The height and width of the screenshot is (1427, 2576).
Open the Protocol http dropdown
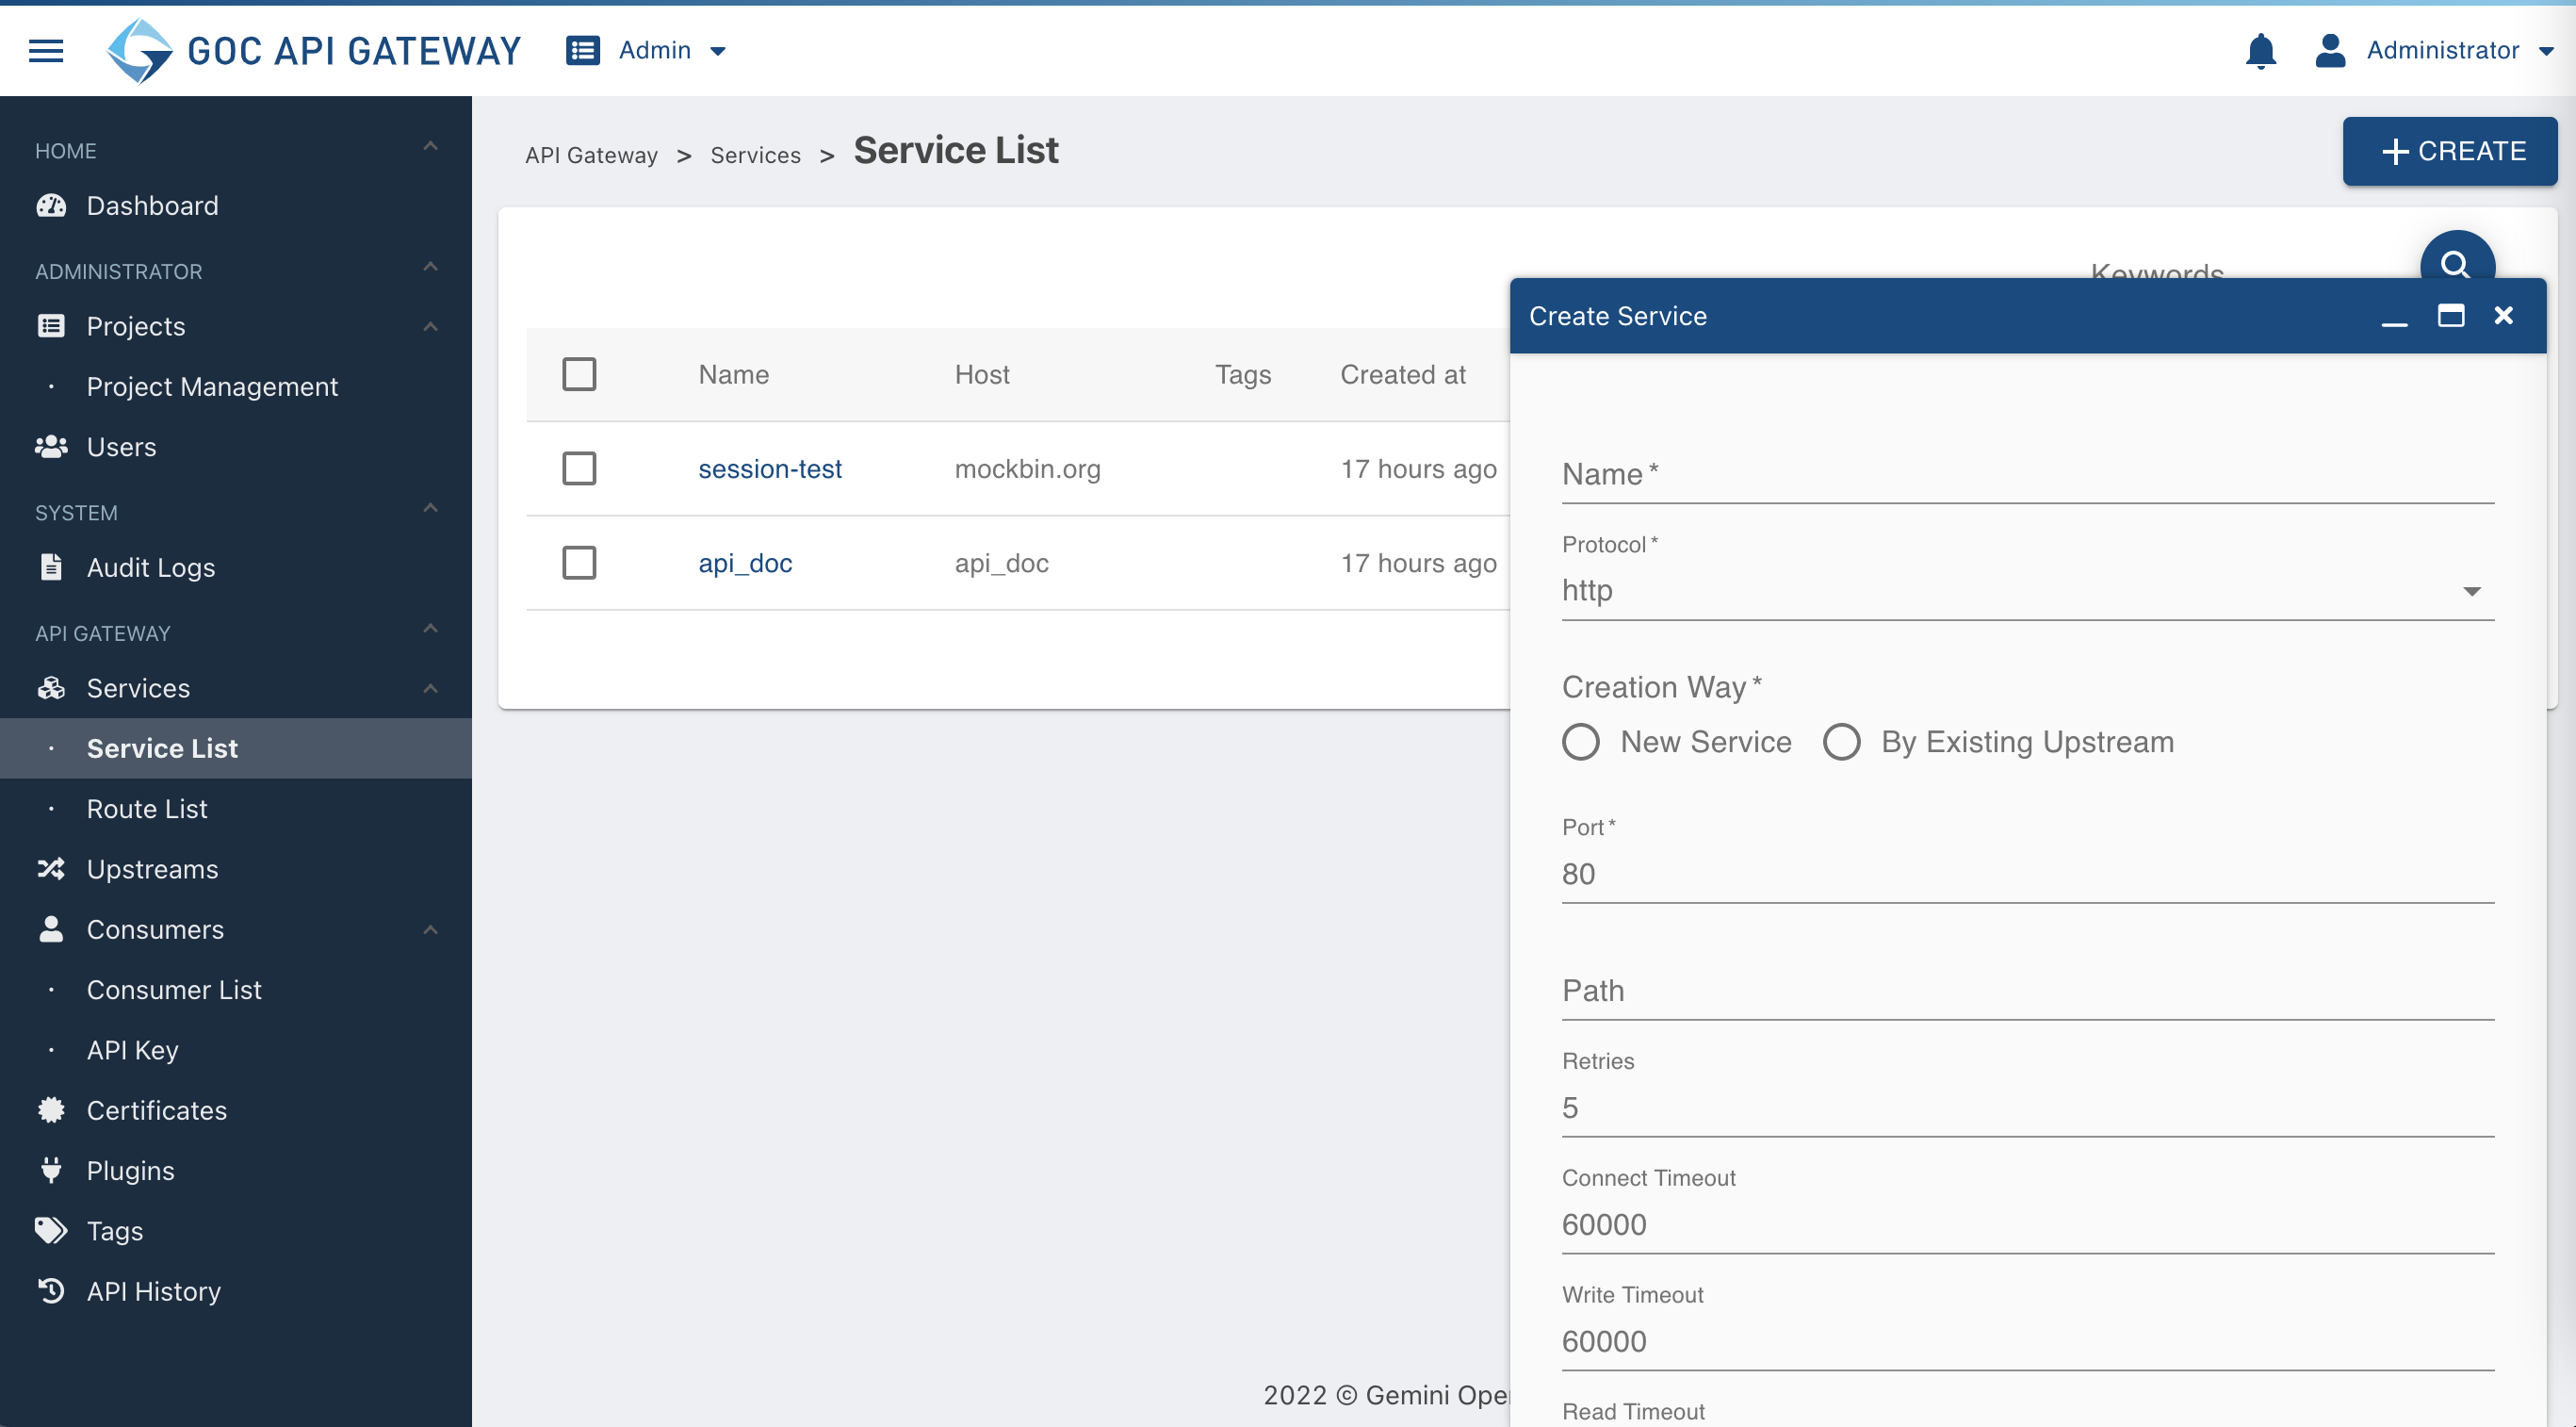(2027, 590)
